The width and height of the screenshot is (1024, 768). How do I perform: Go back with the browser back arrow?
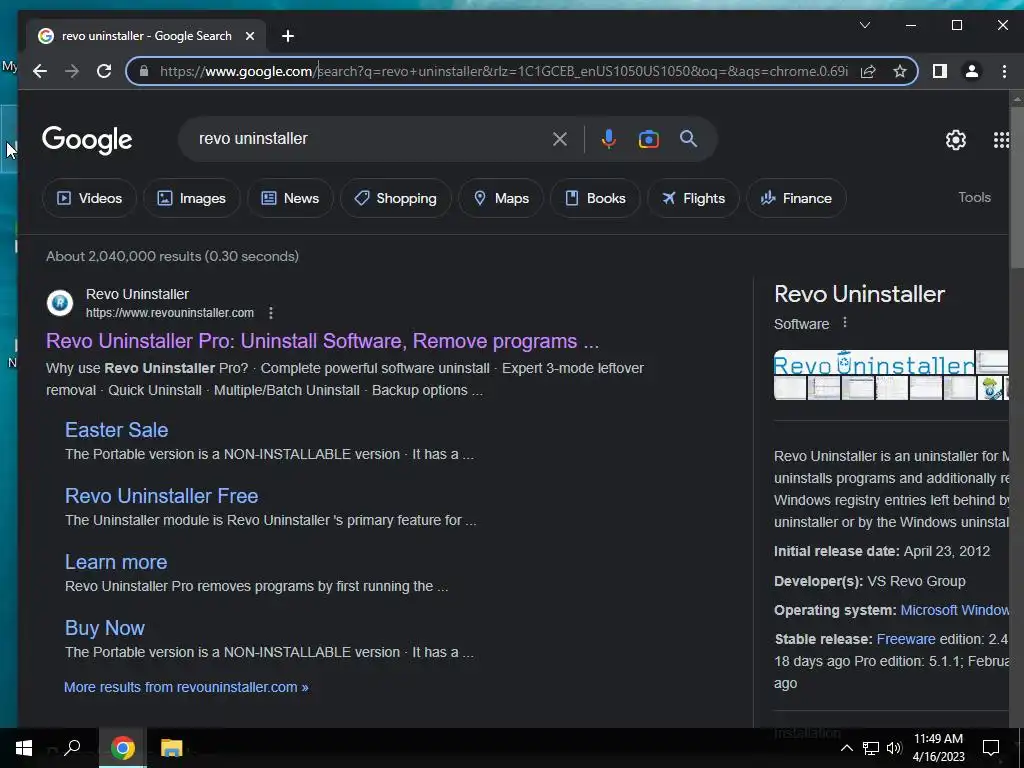pos(40,71)
